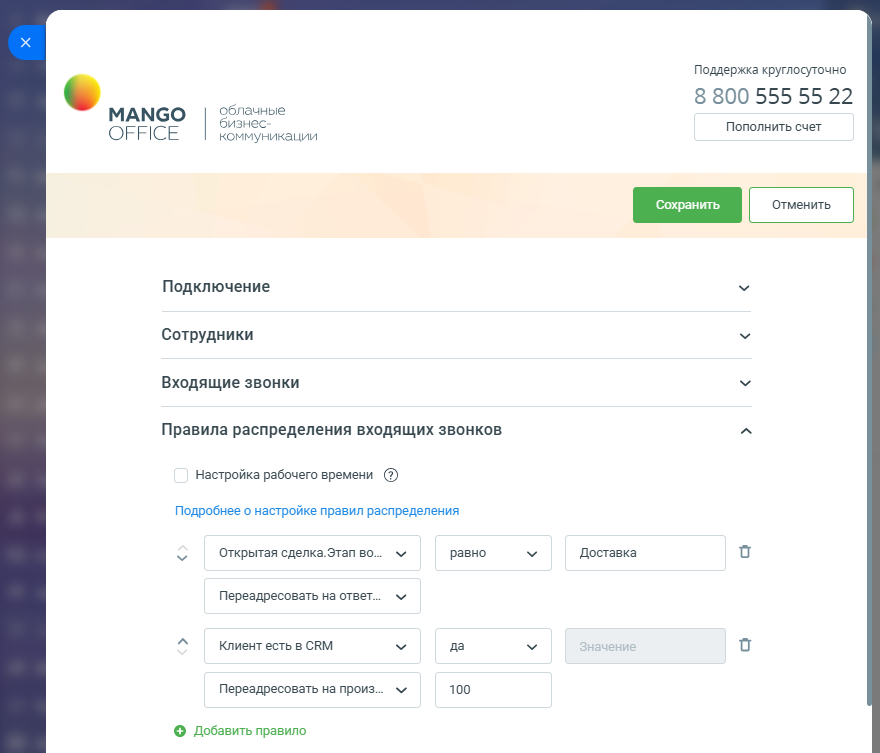880x753 pixels.
Task: Move the Доставка rule down with arrow
Action: click(182, 558)
